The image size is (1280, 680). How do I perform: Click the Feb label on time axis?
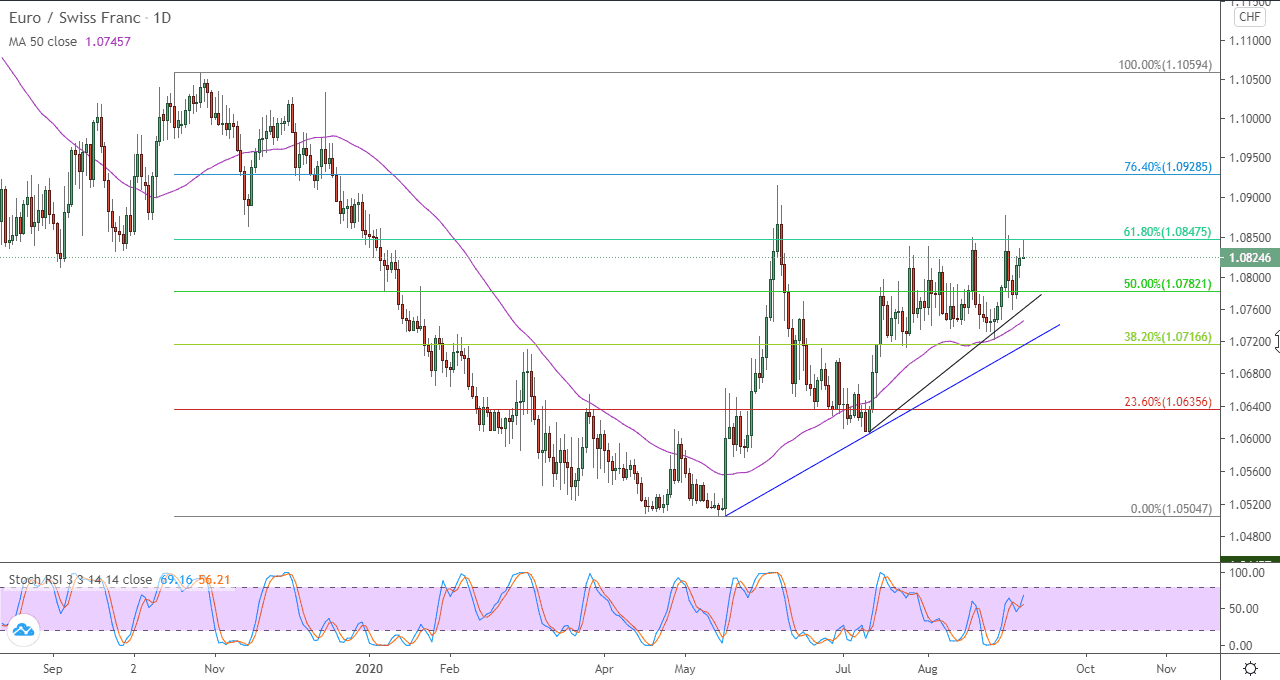[x=449, y=667]
